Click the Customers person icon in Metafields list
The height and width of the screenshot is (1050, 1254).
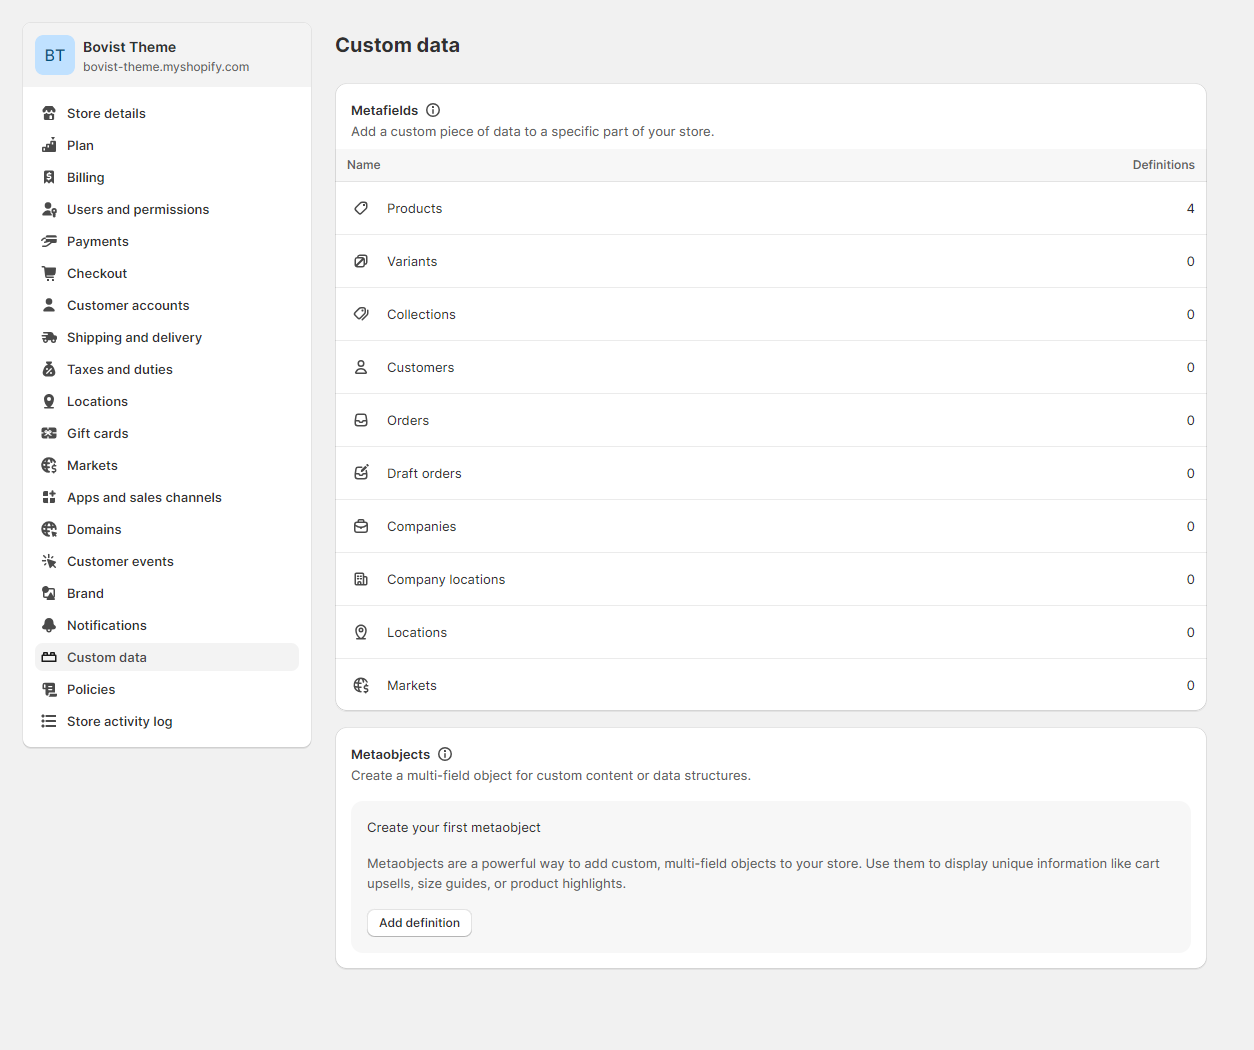pyautogui.click(x=361, y=367)
